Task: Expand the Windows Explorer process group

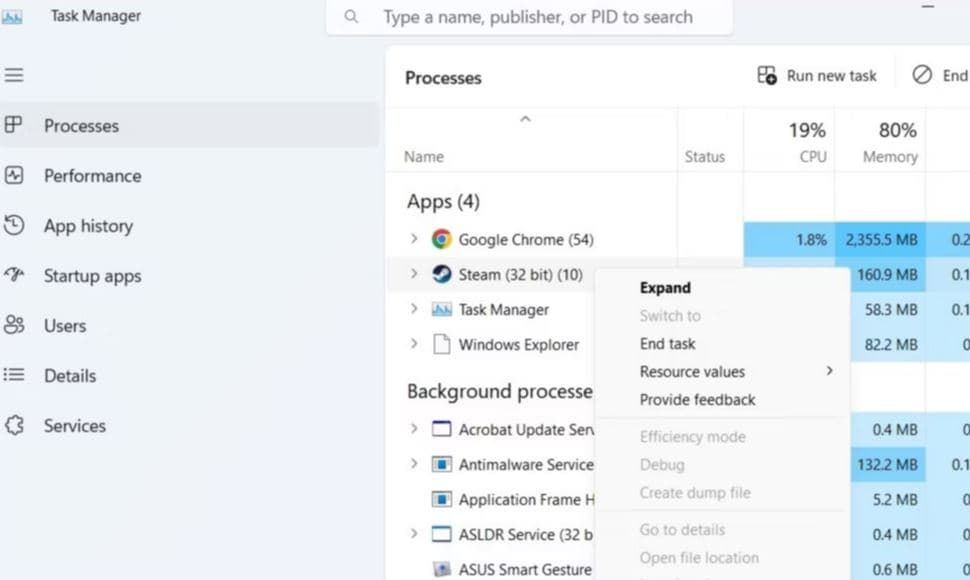Action: (414, 344)
